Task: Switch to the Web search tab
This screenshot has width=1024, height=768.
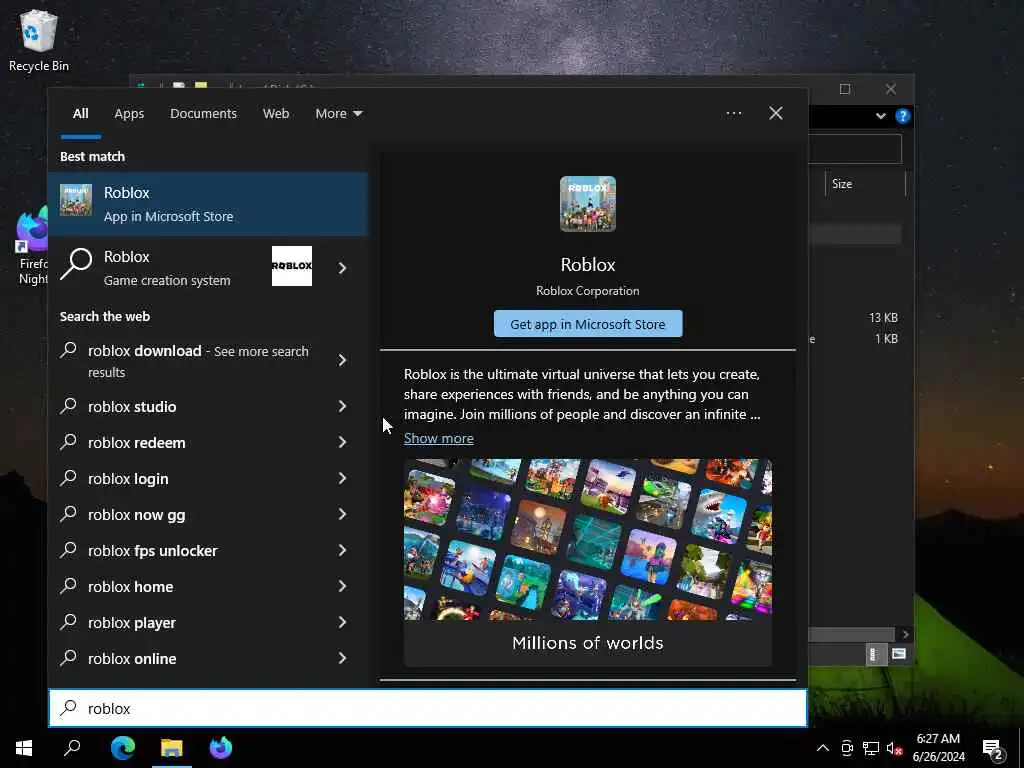Action: pyautogui.click(x=276, y=114)
